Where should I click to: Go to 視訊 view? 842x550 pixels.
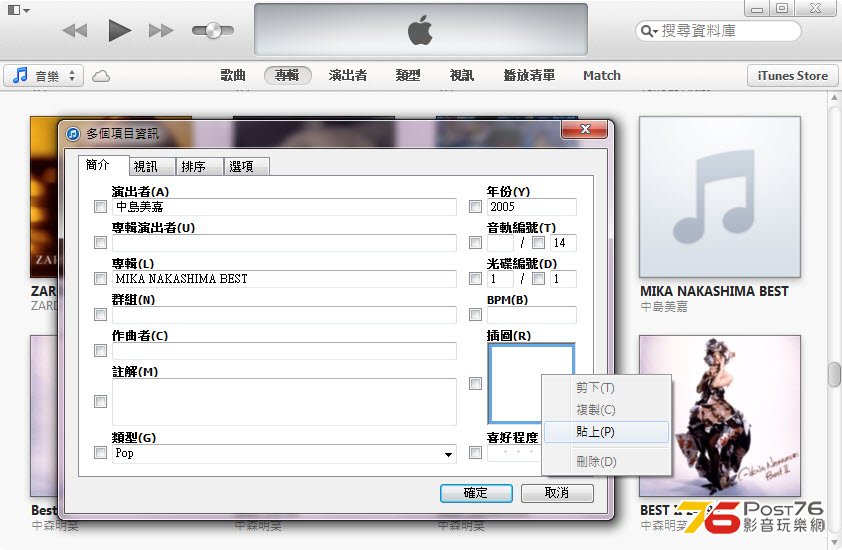[x=462, y=76]
